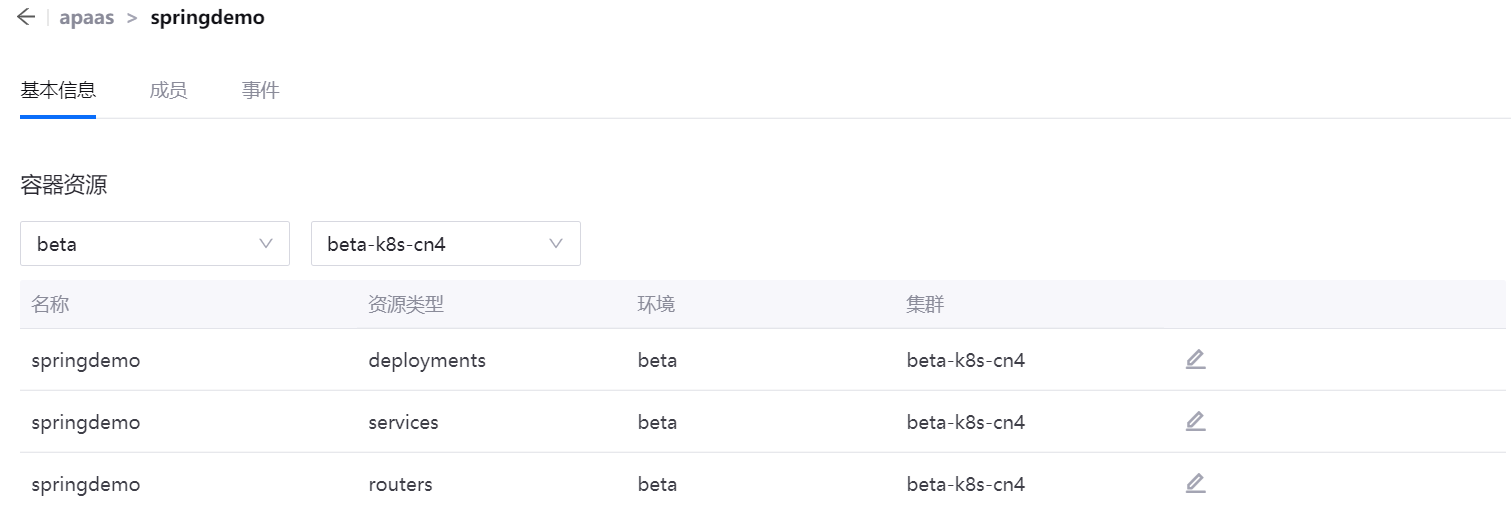Click the routers resource type cell
1511x516 pixels.
click(400, 485)
